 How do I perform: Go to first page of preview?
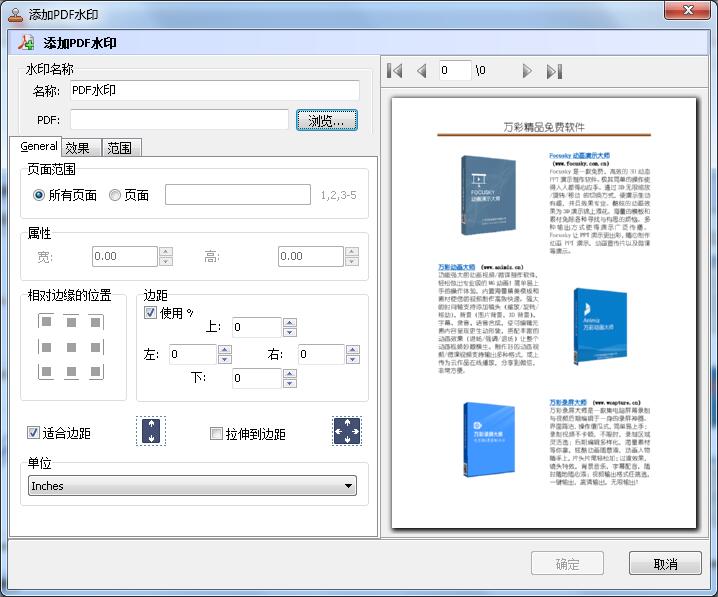(x=395, y=71)
